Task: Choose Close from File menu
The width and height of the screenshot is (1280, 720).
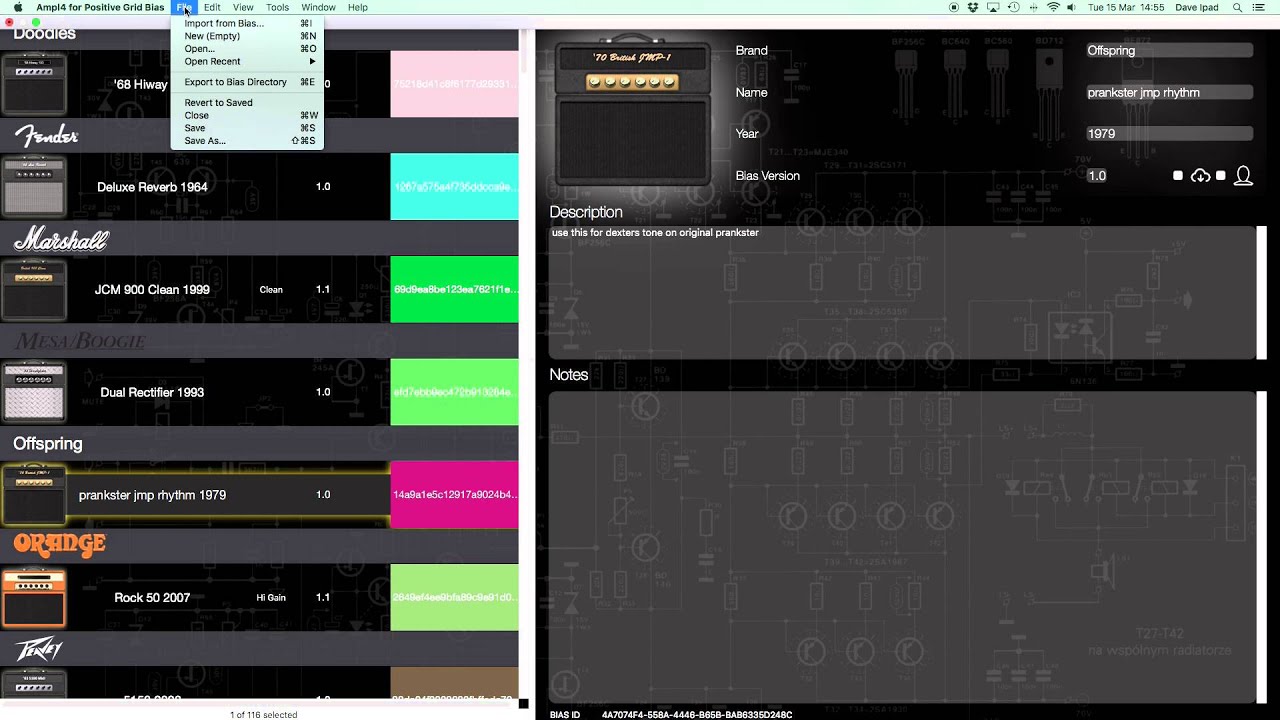Action: (247, 115)
